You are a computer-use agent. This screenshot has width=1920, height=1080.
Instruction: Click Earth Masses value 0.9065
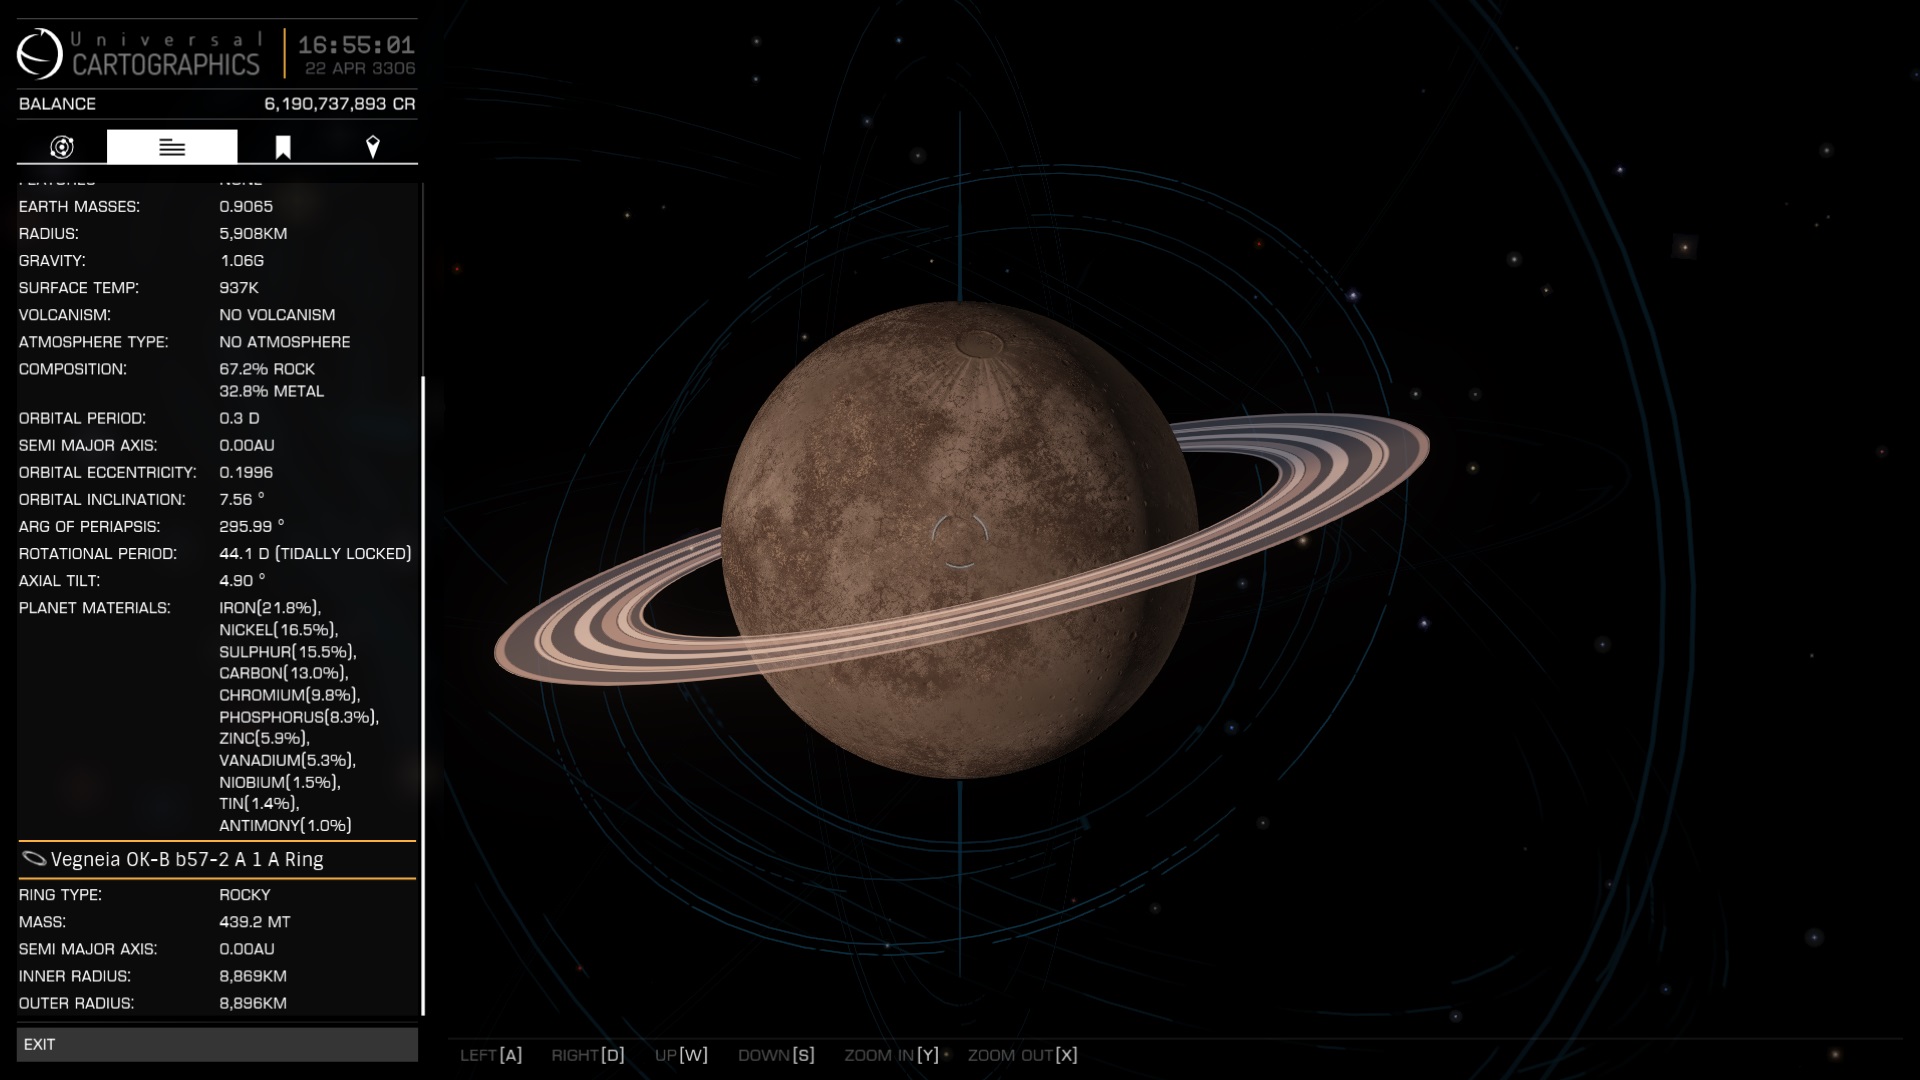pyautogui.click(x=246, y=207)
